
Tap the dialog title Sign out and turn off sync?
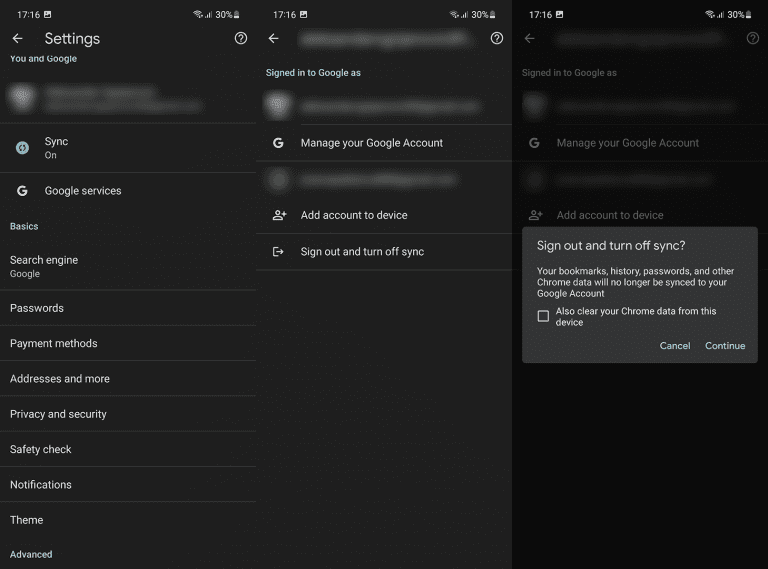click(611, 245)
